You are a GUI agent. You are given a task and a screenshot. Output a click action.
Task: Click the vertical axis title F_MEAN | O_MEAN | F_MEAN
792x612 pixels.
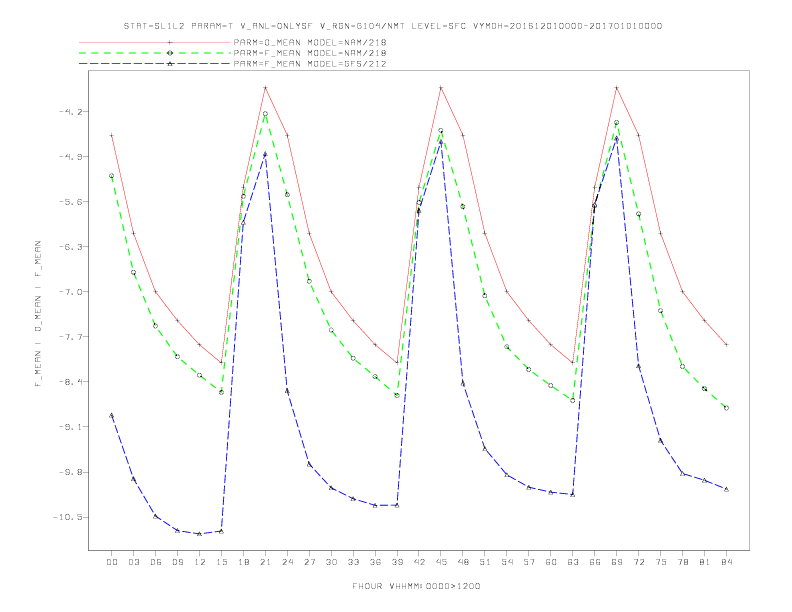pyautogui.click(x=38, y=314)
